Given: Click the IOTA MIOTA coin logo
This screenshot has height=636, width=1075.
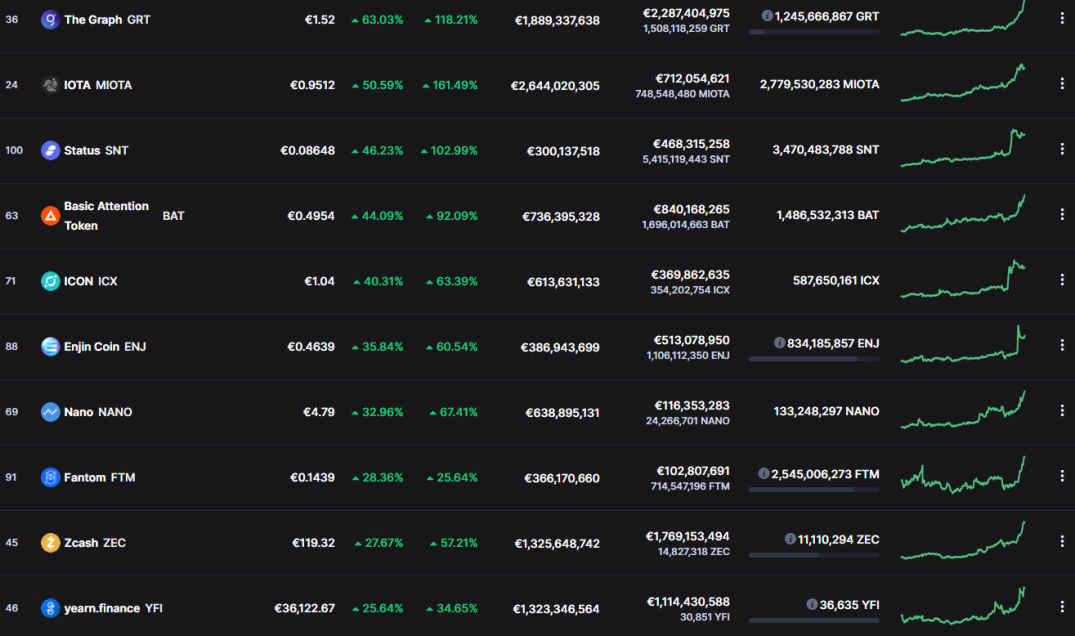Looking at the screenshot, I should coord(50,85).
